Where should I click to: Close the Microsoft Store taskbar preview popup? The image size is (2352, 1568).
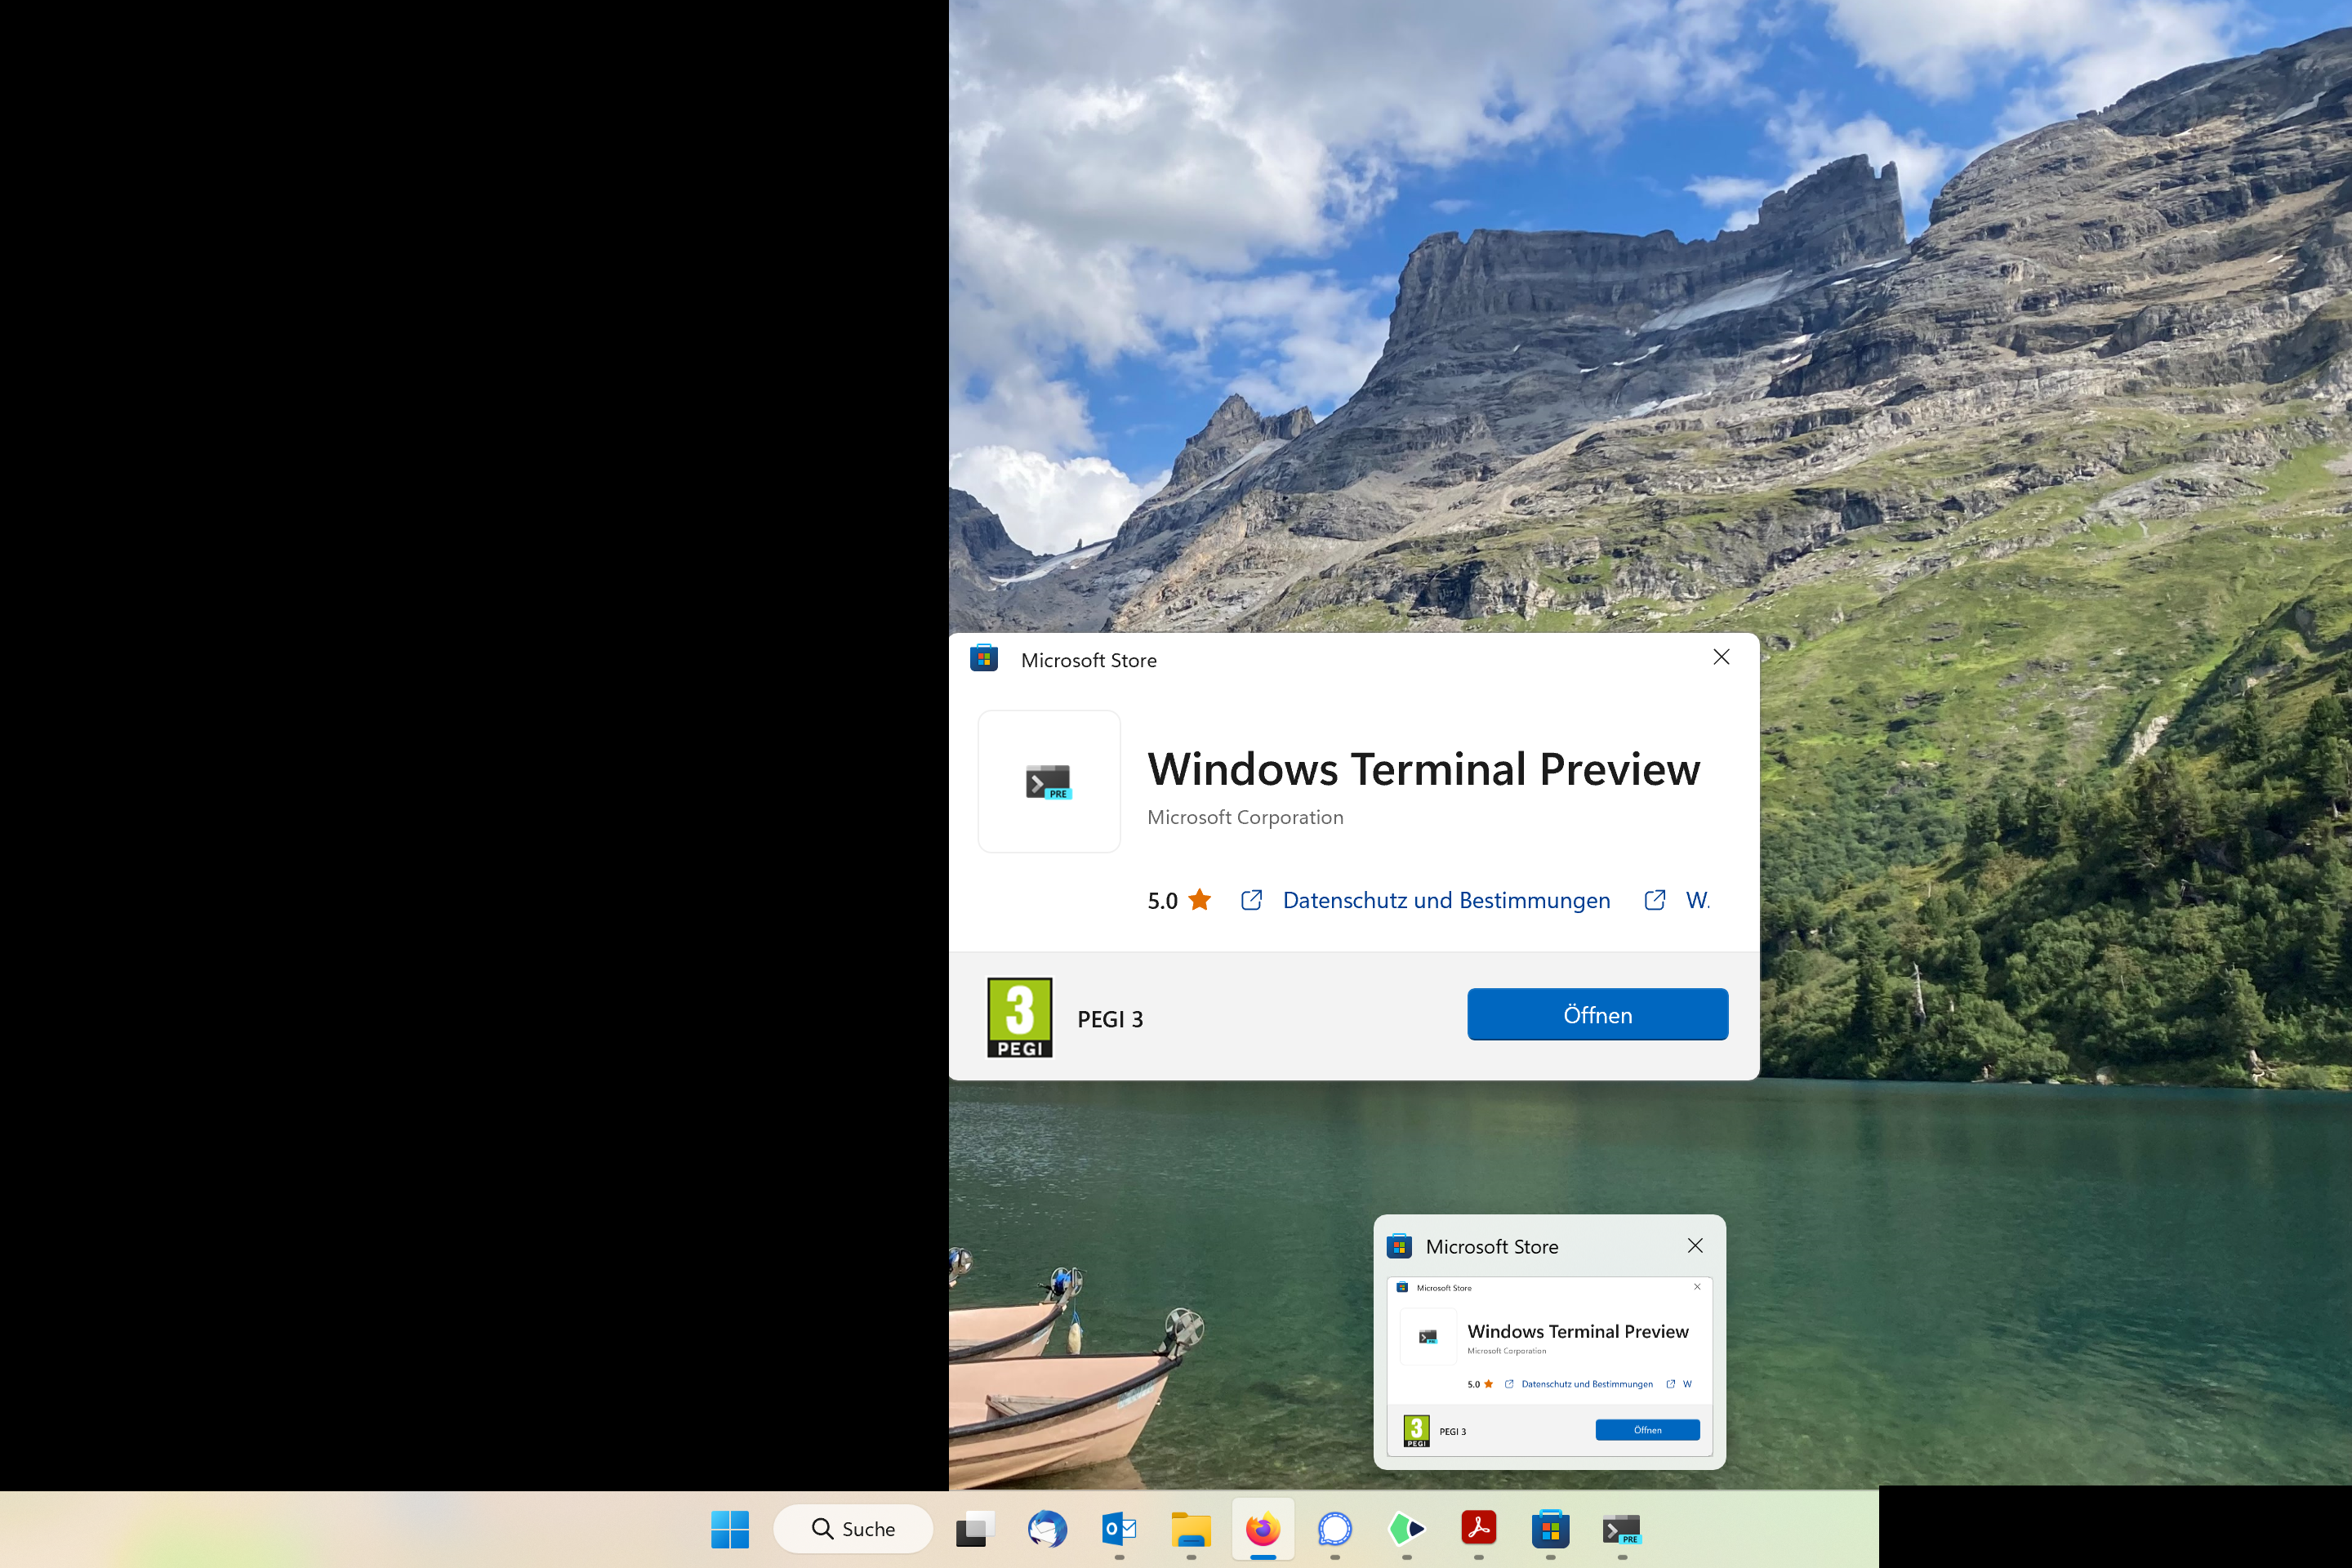click(1695, 1246)
